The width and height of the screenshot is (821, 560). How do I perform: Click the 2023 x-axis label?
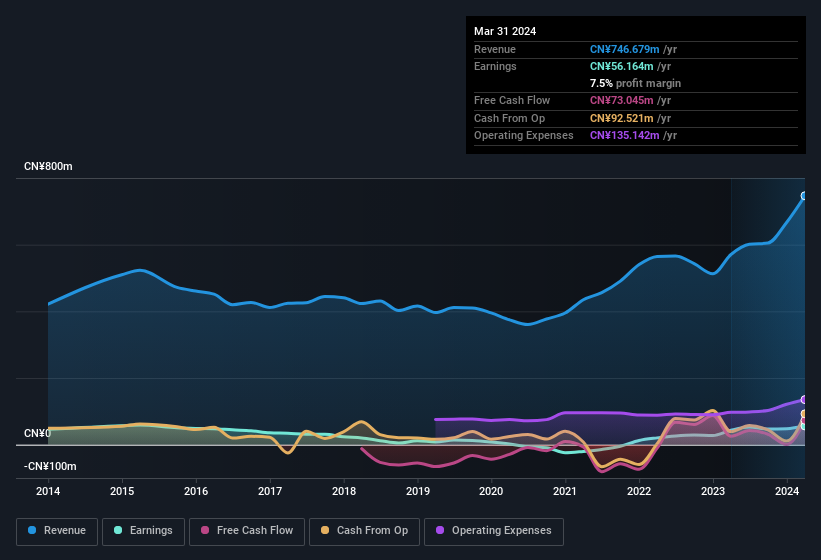pyautogui.click(x=713, y=491)
